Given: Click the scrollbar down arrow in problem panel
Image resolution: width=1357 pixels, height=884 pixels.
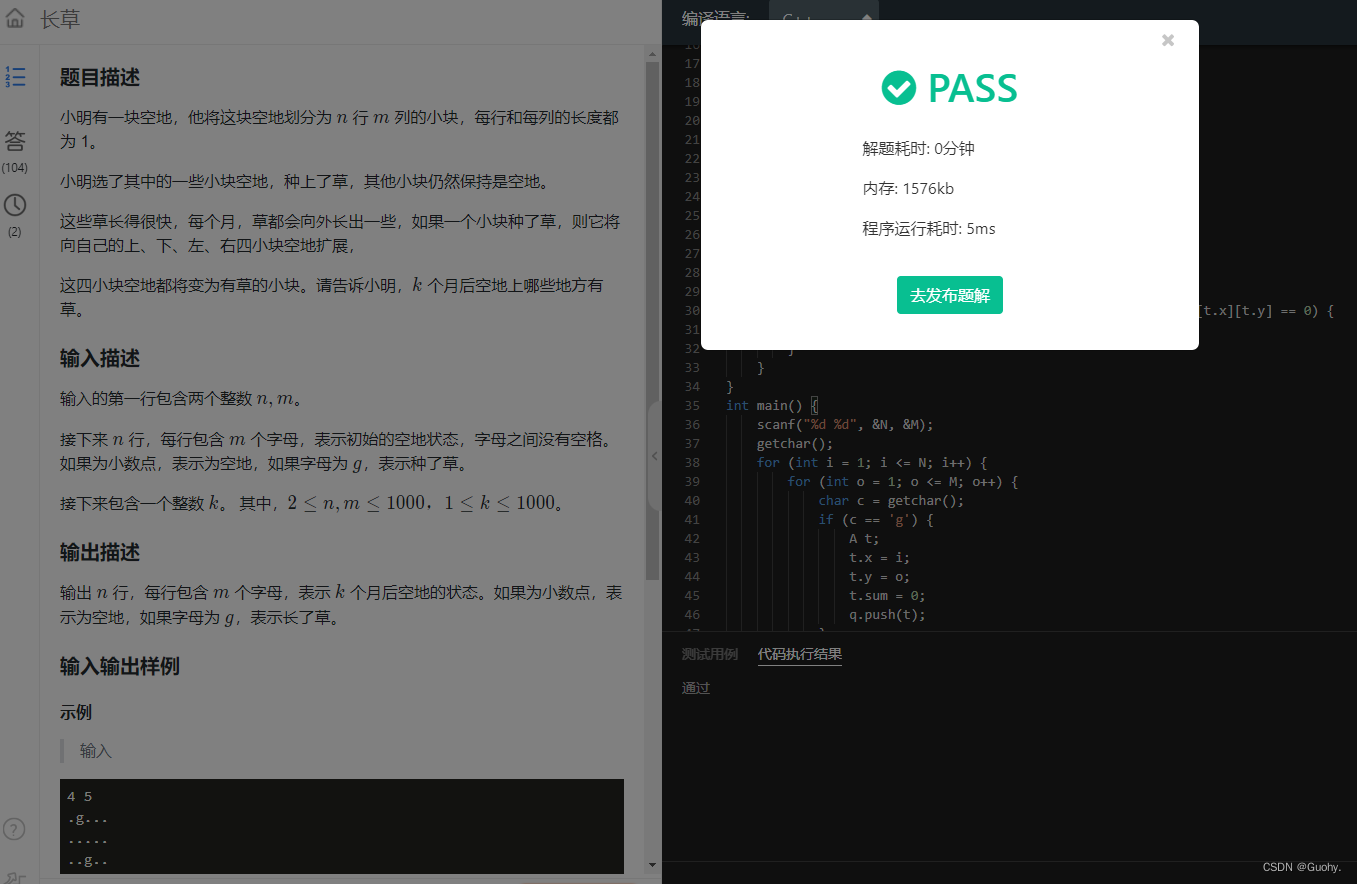Looking at the screenshot, I should point(653,865).
